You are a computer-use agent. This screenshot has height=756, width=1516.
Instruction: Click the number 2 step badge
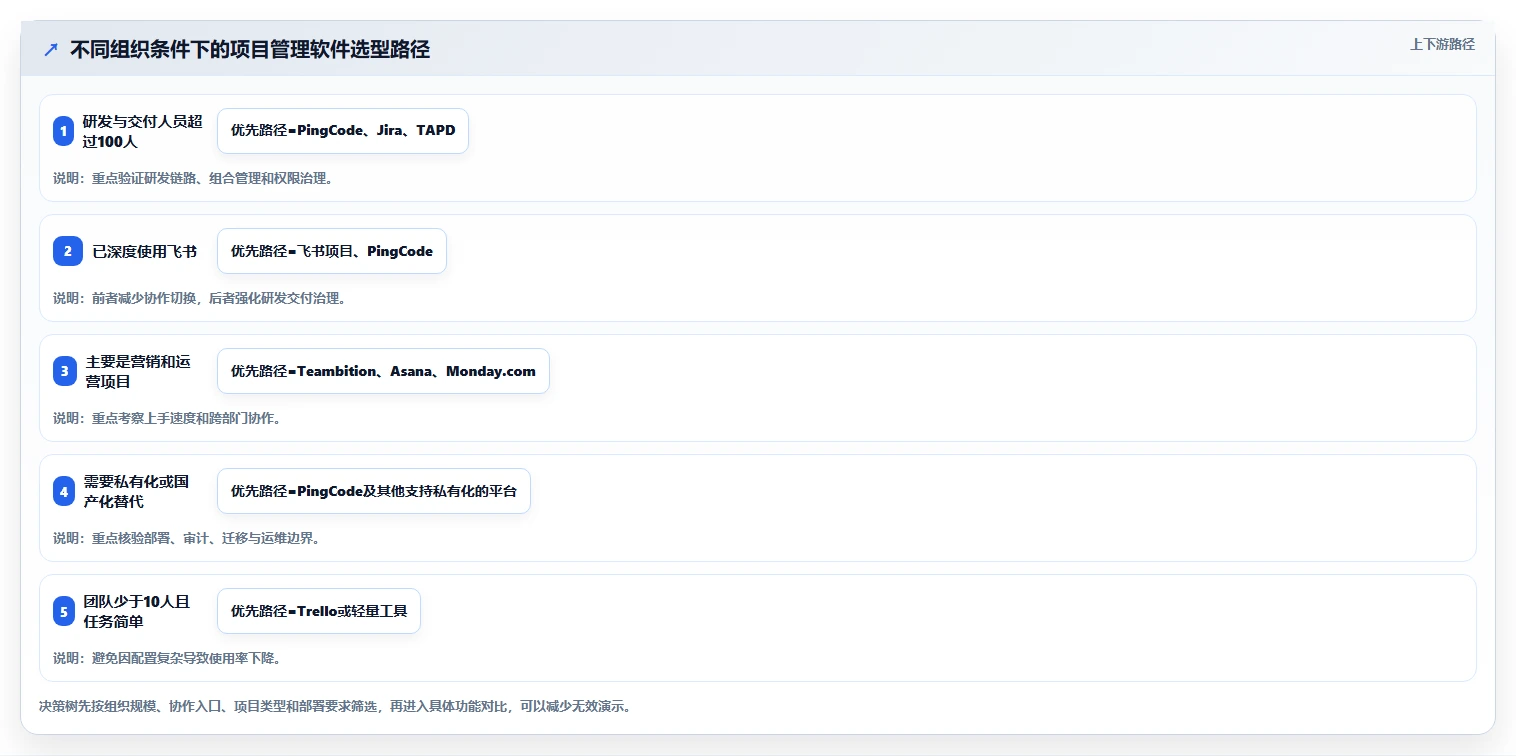pyautogui.click(x=68, y=251)
